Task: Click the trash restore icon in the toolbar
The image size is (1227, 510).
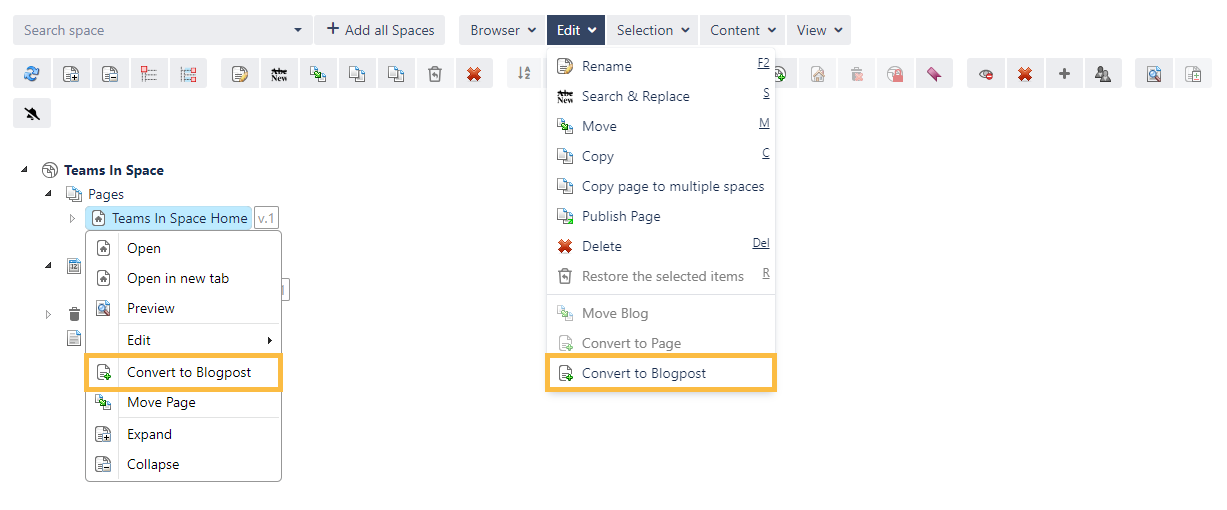Action: pos(434,73)
